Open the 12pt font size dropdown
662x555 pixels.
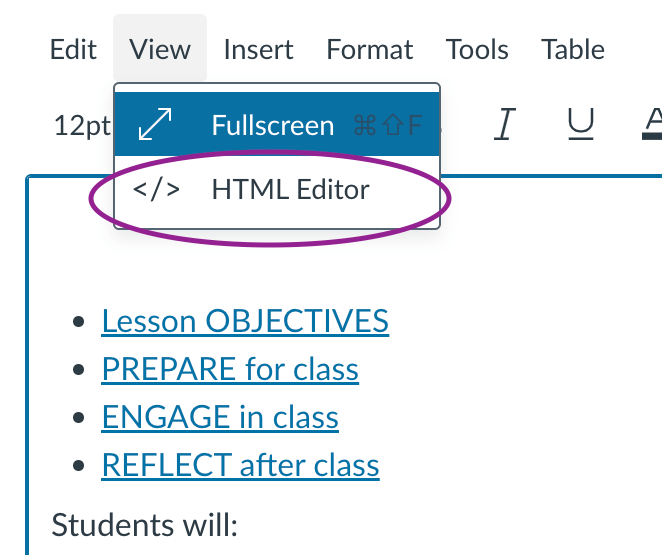[x=80, y=125]
